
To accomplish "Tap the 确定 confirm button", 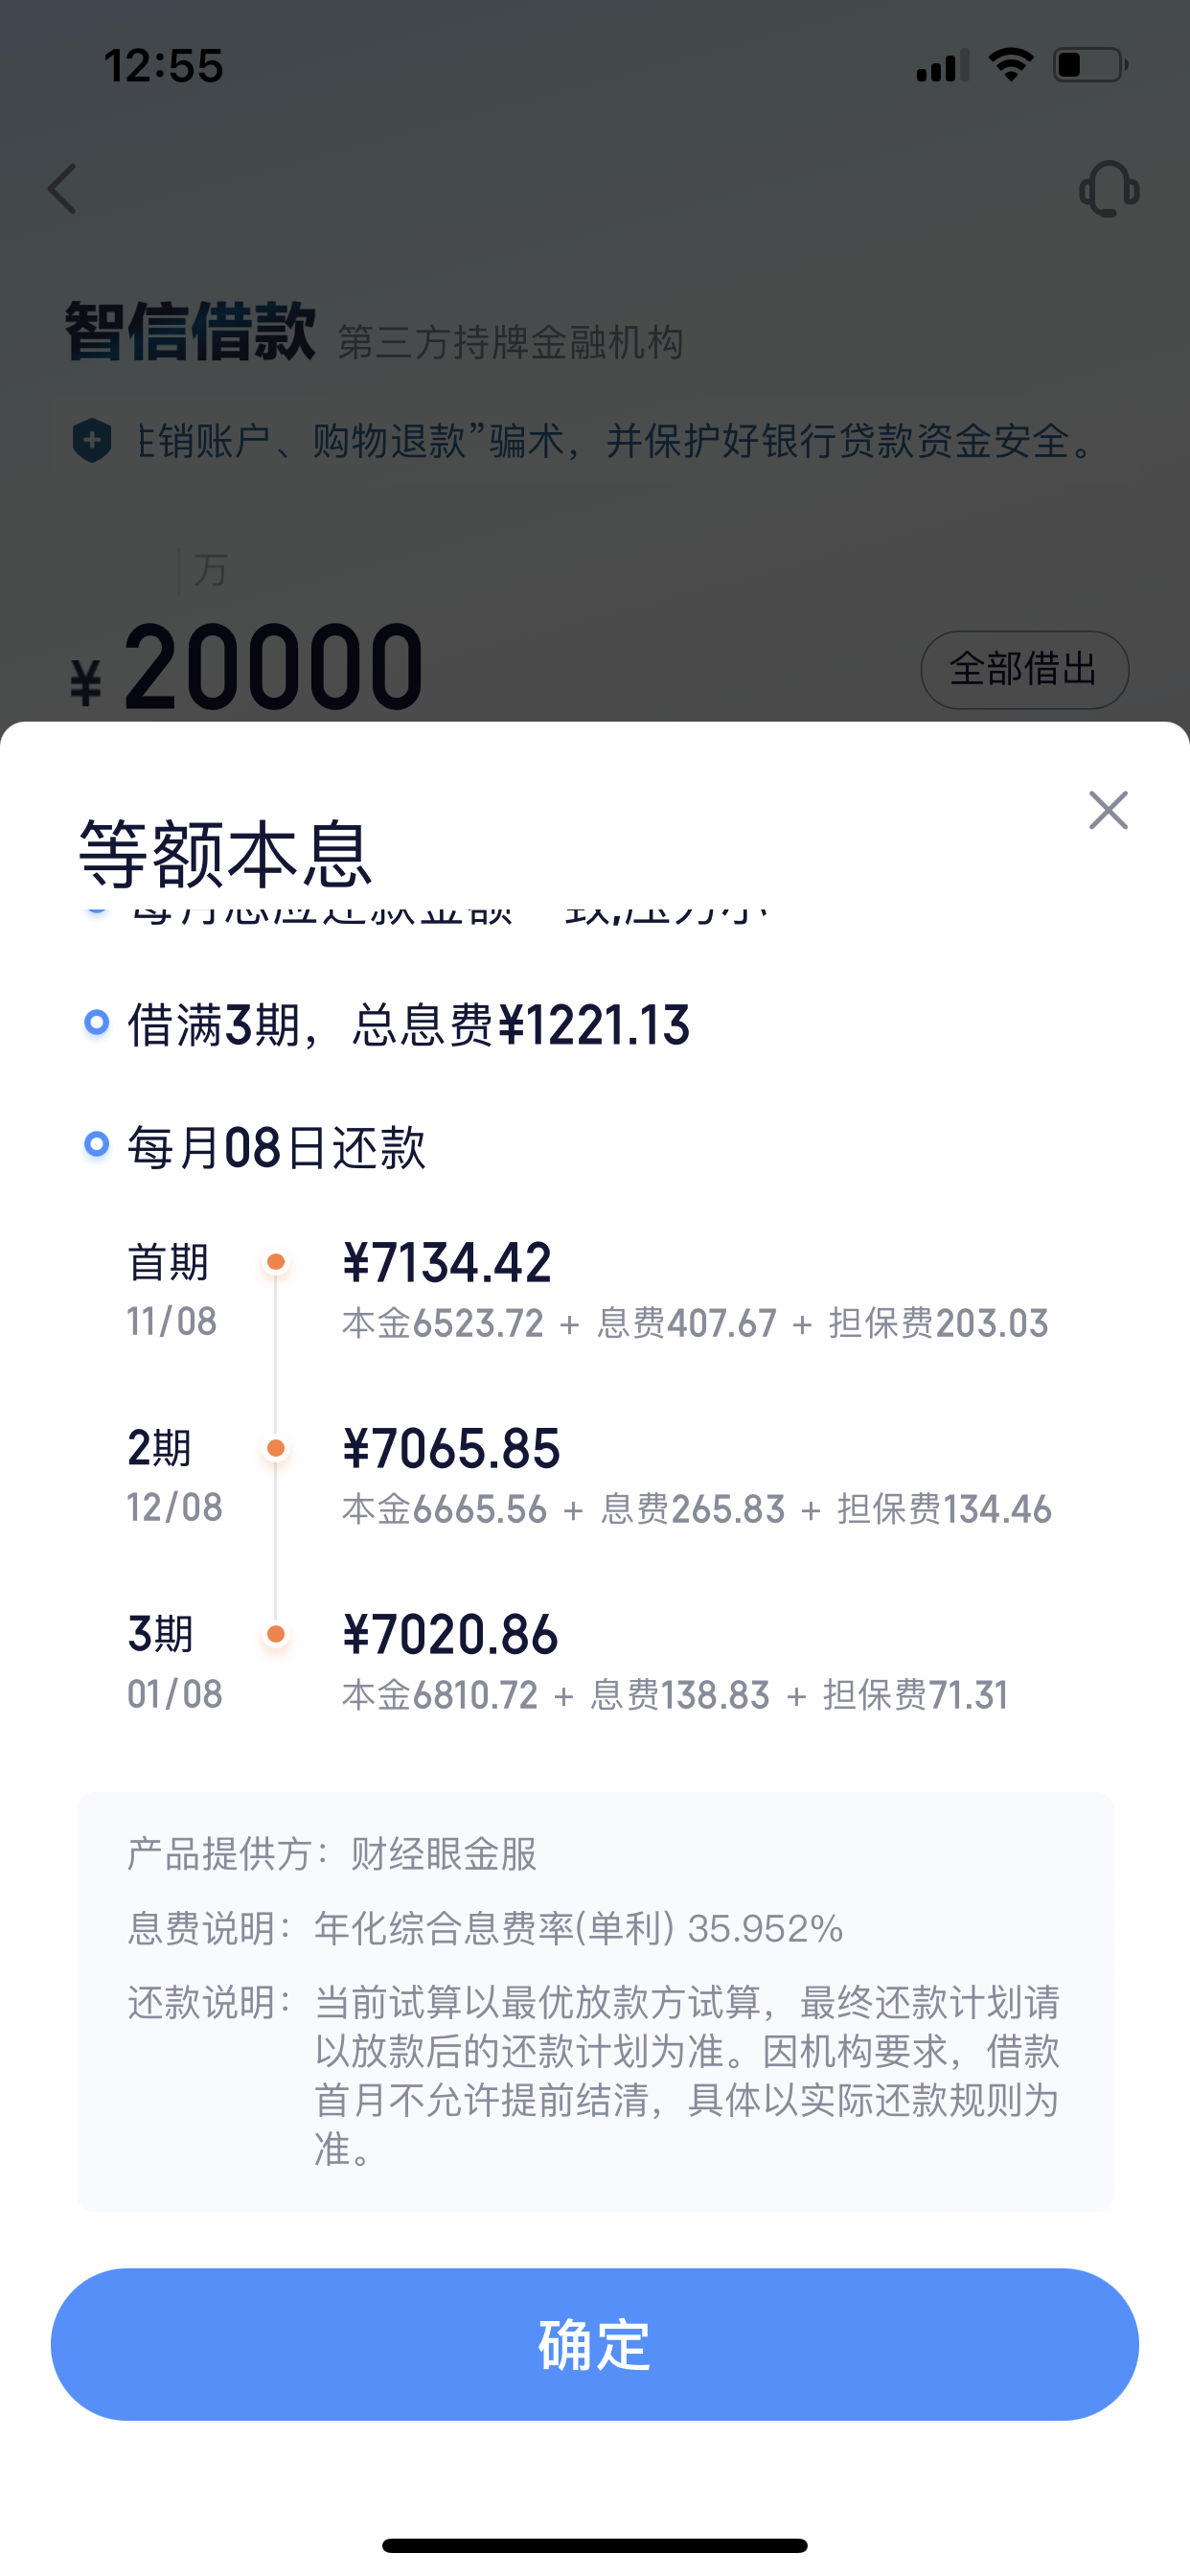I will [x=595, y=2345].
